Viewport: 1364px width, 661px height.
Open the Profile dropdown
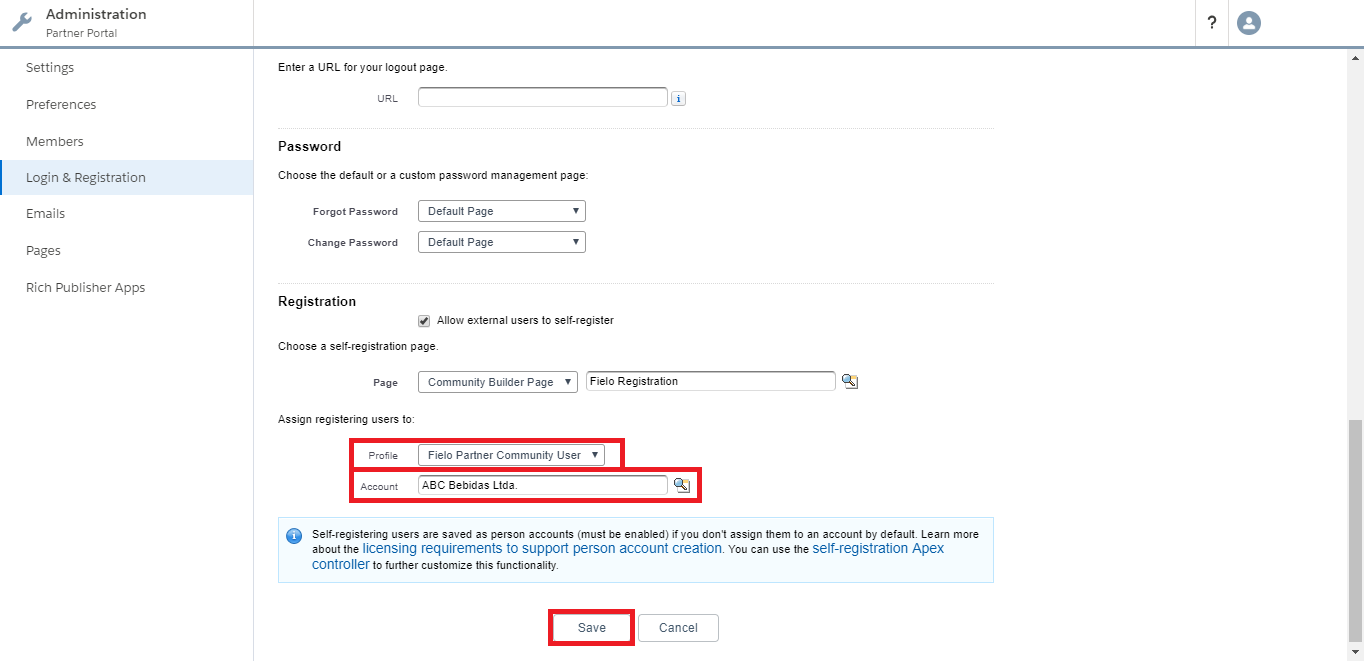(x=511, y=455)
